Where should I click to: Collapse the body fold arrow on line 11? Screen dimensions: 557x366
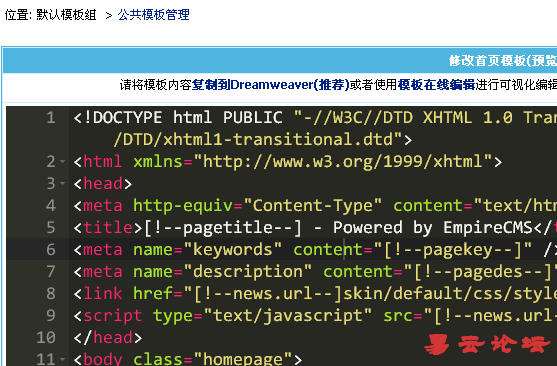63,359
